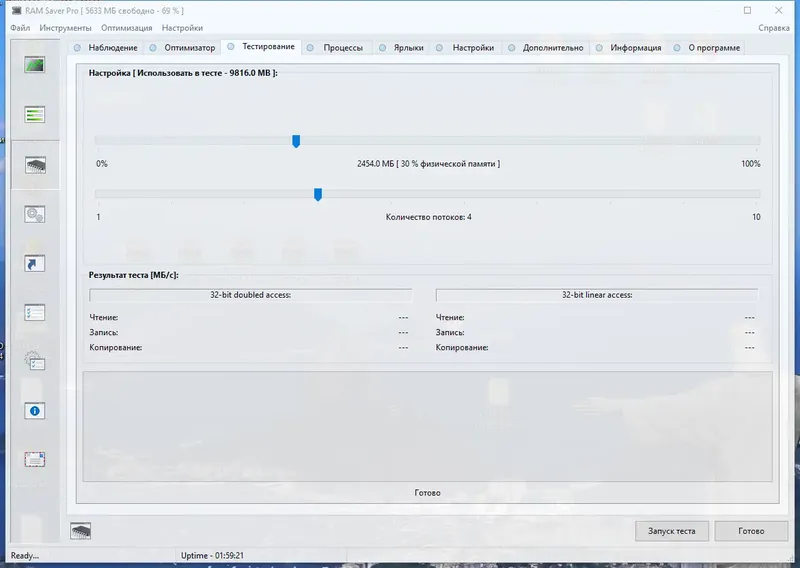
Task: Open the processes gears sidebar icon
Action: point(35,214)
